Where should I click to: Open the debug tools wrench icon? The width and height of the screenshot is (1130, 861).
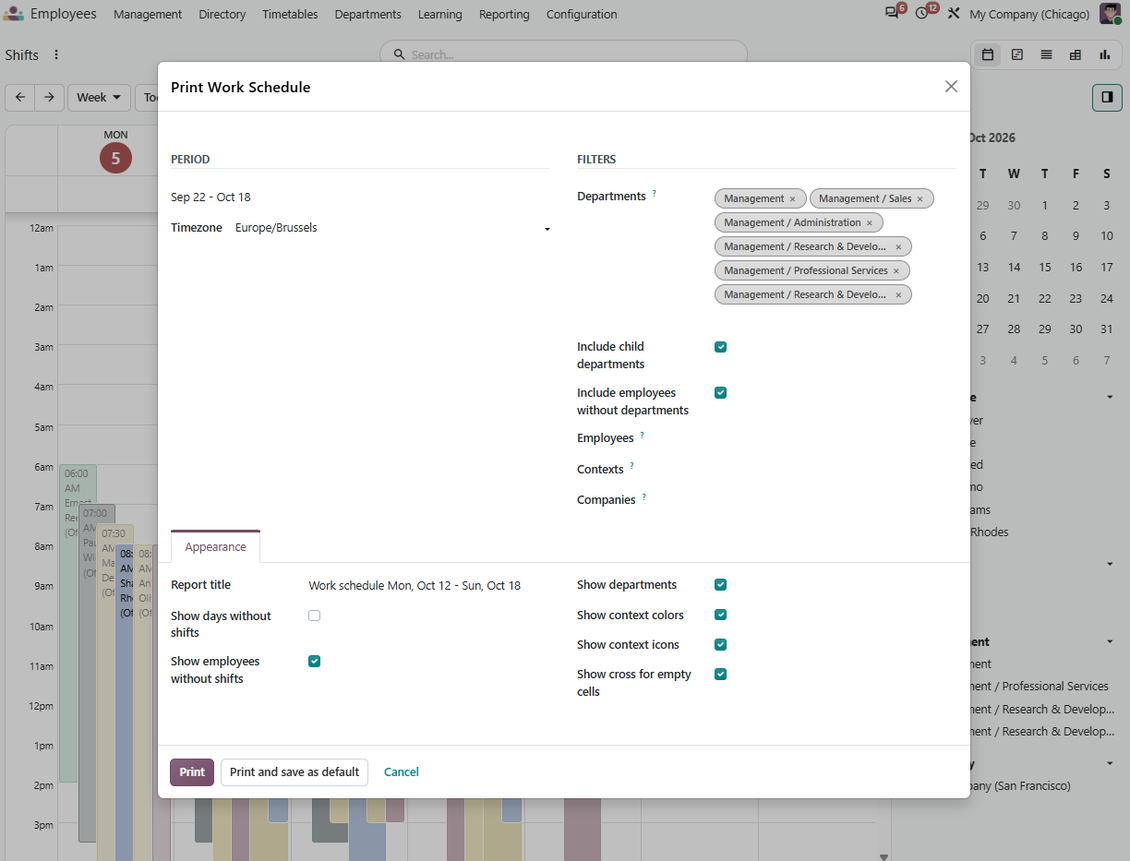(x=953, y=13)
